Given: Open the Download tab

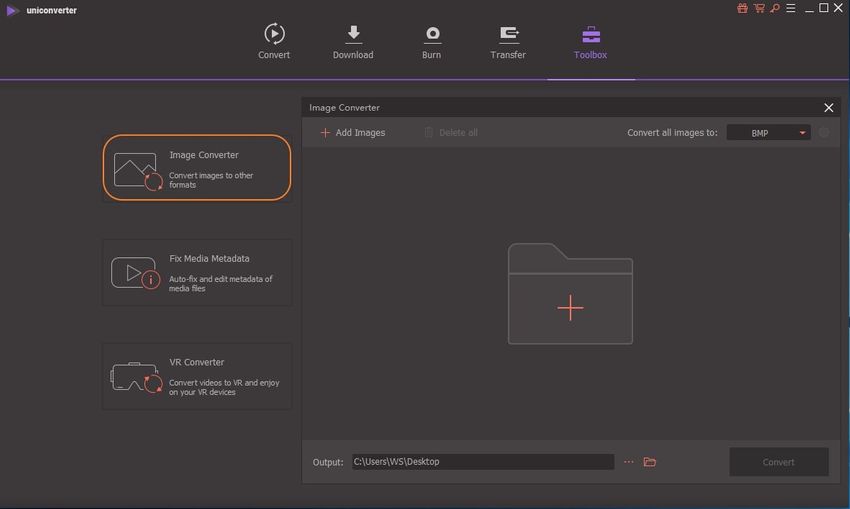Looking at the screenshot, I should click(x=353, y=42).
